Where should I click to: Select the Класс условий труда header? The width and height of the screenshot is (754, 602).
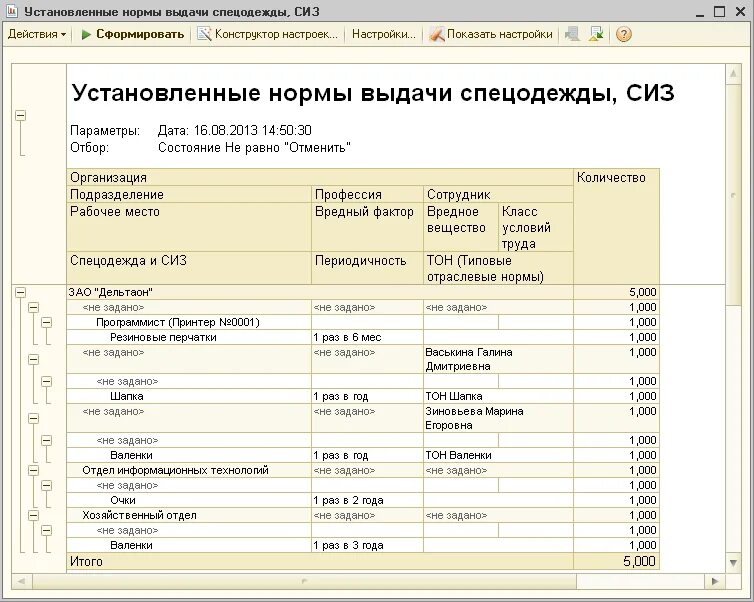(x=536, y=227)
